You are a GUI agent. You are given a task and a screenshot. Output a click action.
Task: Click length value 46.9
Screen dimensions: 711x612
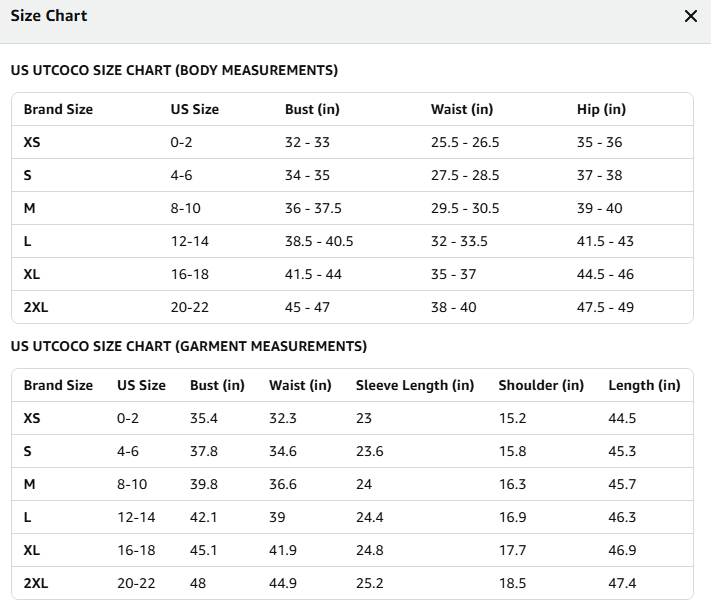pos(622,550)
